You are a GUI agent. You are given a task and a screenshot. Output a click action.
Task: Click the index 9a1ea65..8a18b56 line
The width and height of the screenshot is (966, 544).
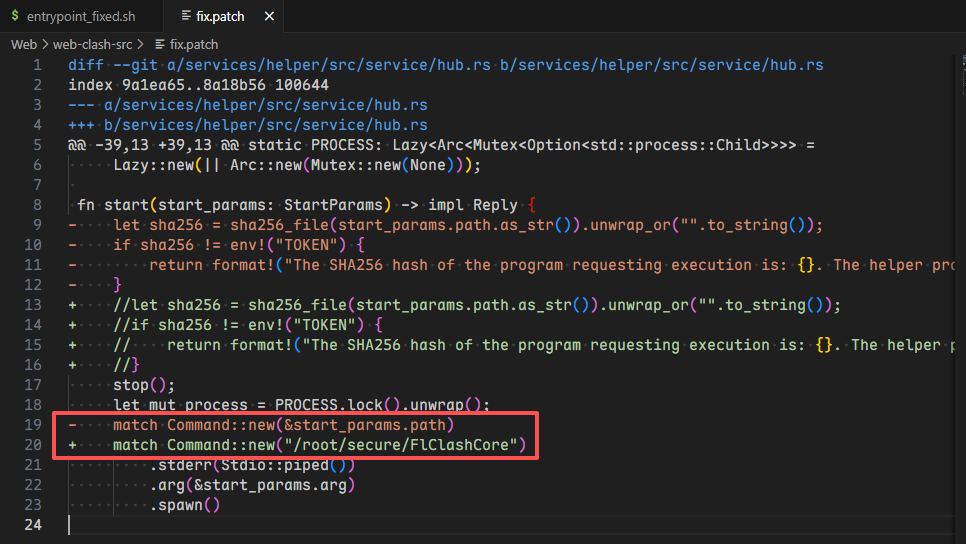coord(198,85)
